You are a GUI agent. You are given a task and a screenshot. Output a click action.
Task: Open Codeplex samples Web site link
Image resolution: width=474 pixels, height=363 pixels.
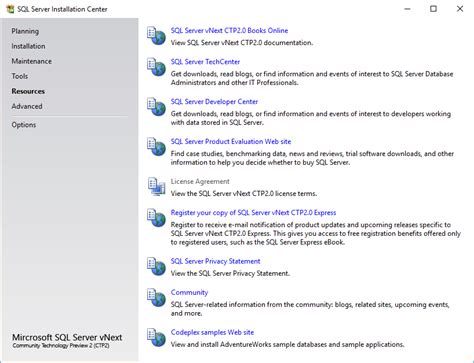[212, 332]
